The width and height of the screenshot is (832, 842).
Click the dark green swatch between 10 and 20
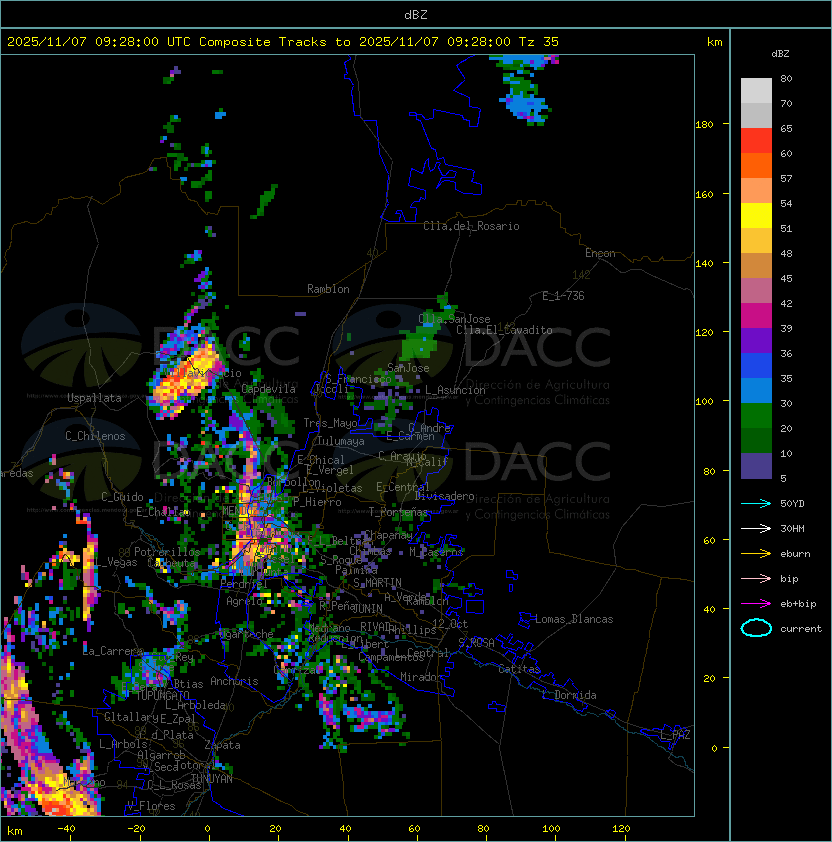(x=756, y=441)
